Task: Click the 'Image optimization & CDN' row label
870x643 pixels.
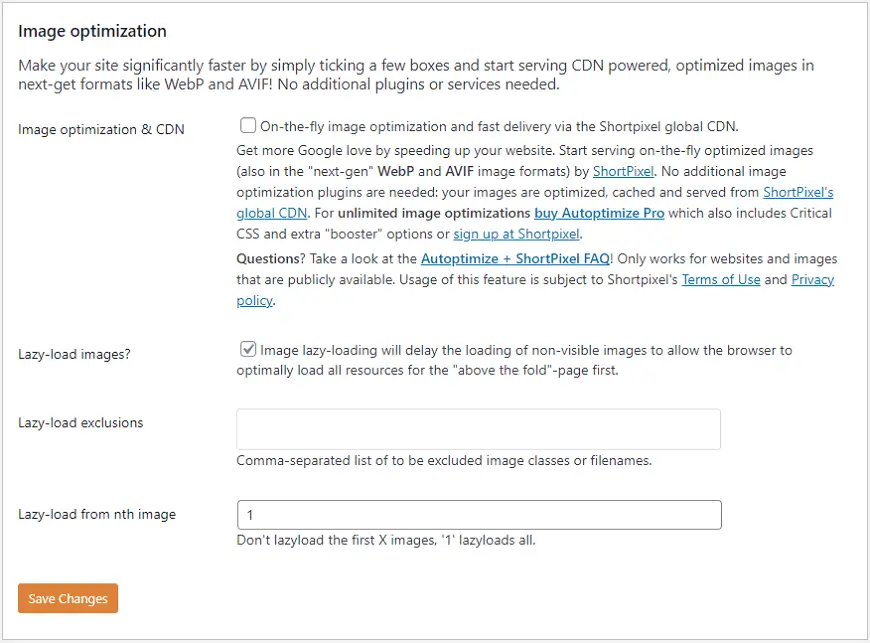Action: 101,129
